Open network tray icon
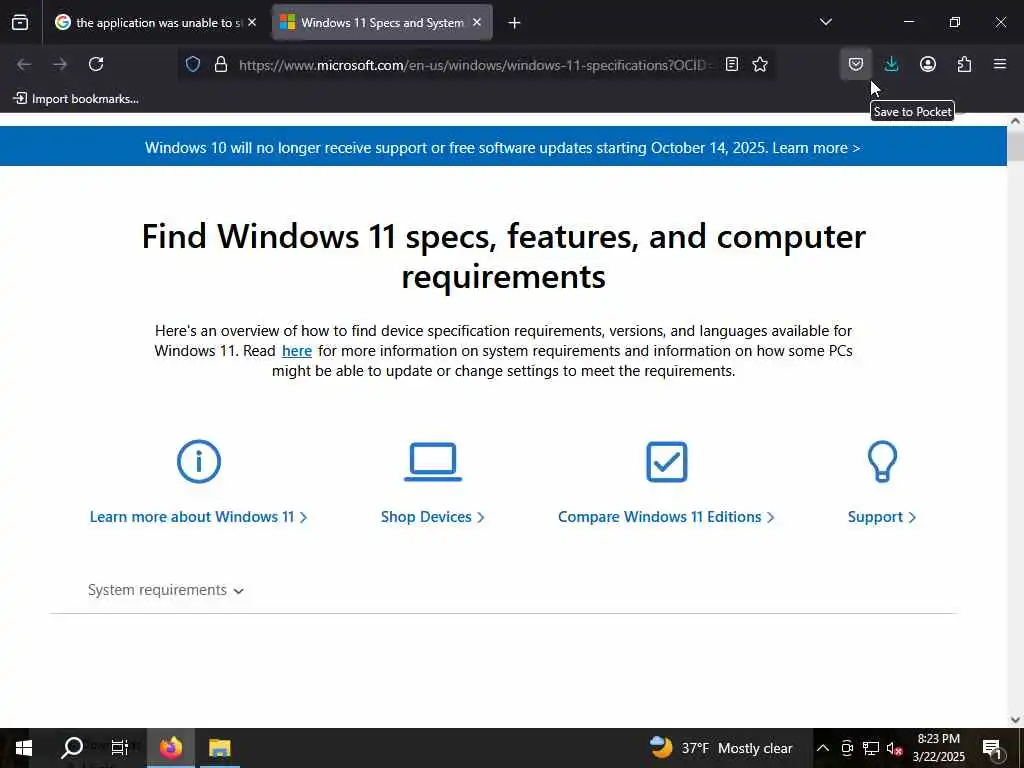Viewport: 1024px width, 768px height. pos(871,748)
